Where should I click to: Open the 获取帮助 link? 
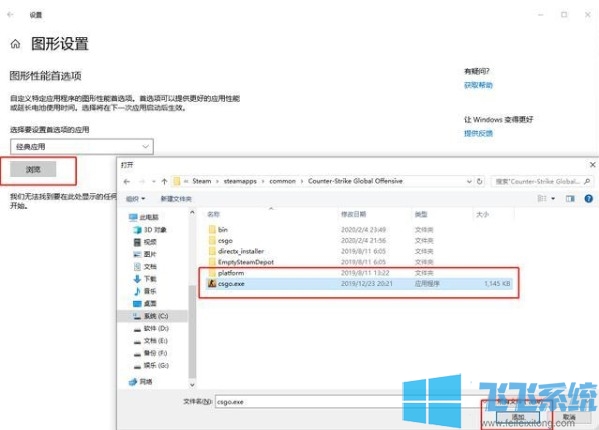(x=478, y=85)
